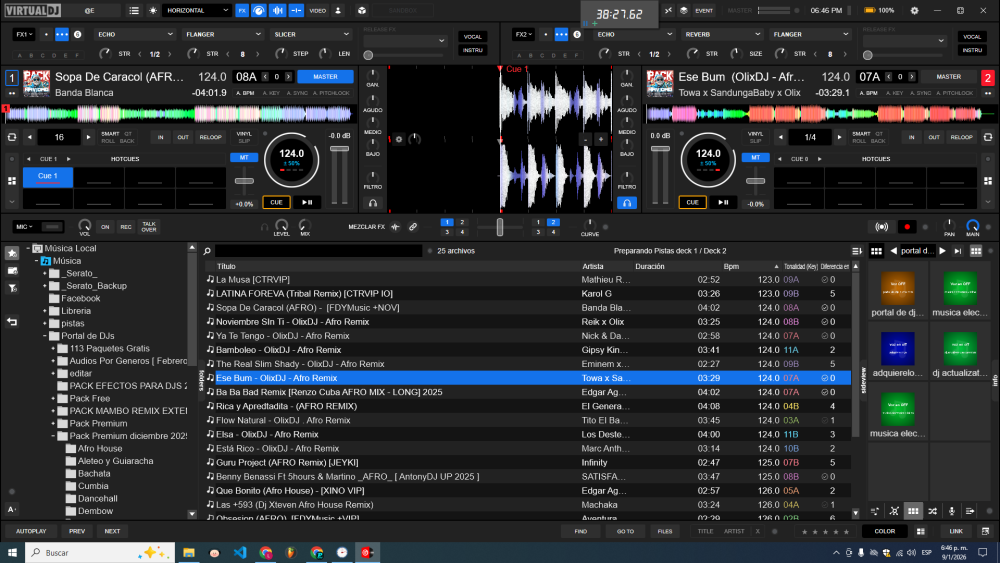Image resolution: width=1000 pixels, height=563 pixels.
Task: Collapse the Portal de DJs folder
Action: [45, 336]
